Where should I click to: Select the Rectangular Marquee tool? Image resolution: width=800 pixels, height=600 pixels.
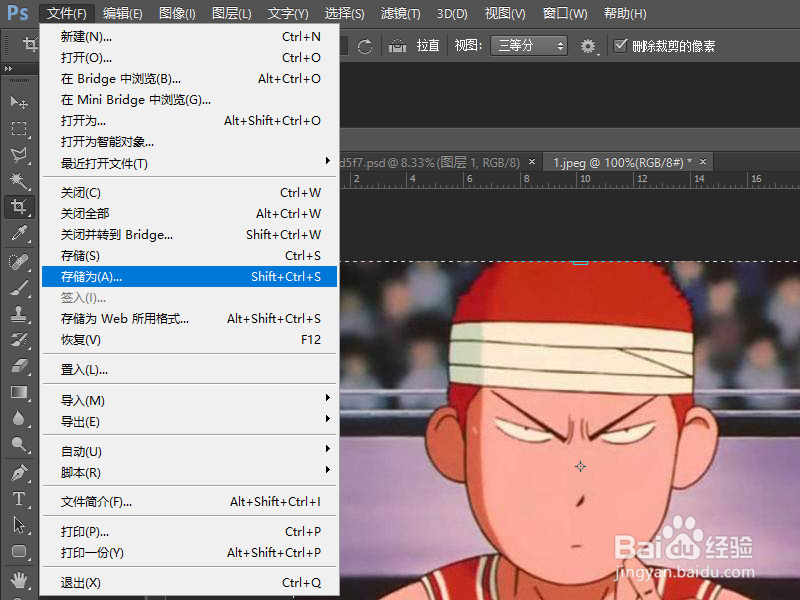pos(19,129)
